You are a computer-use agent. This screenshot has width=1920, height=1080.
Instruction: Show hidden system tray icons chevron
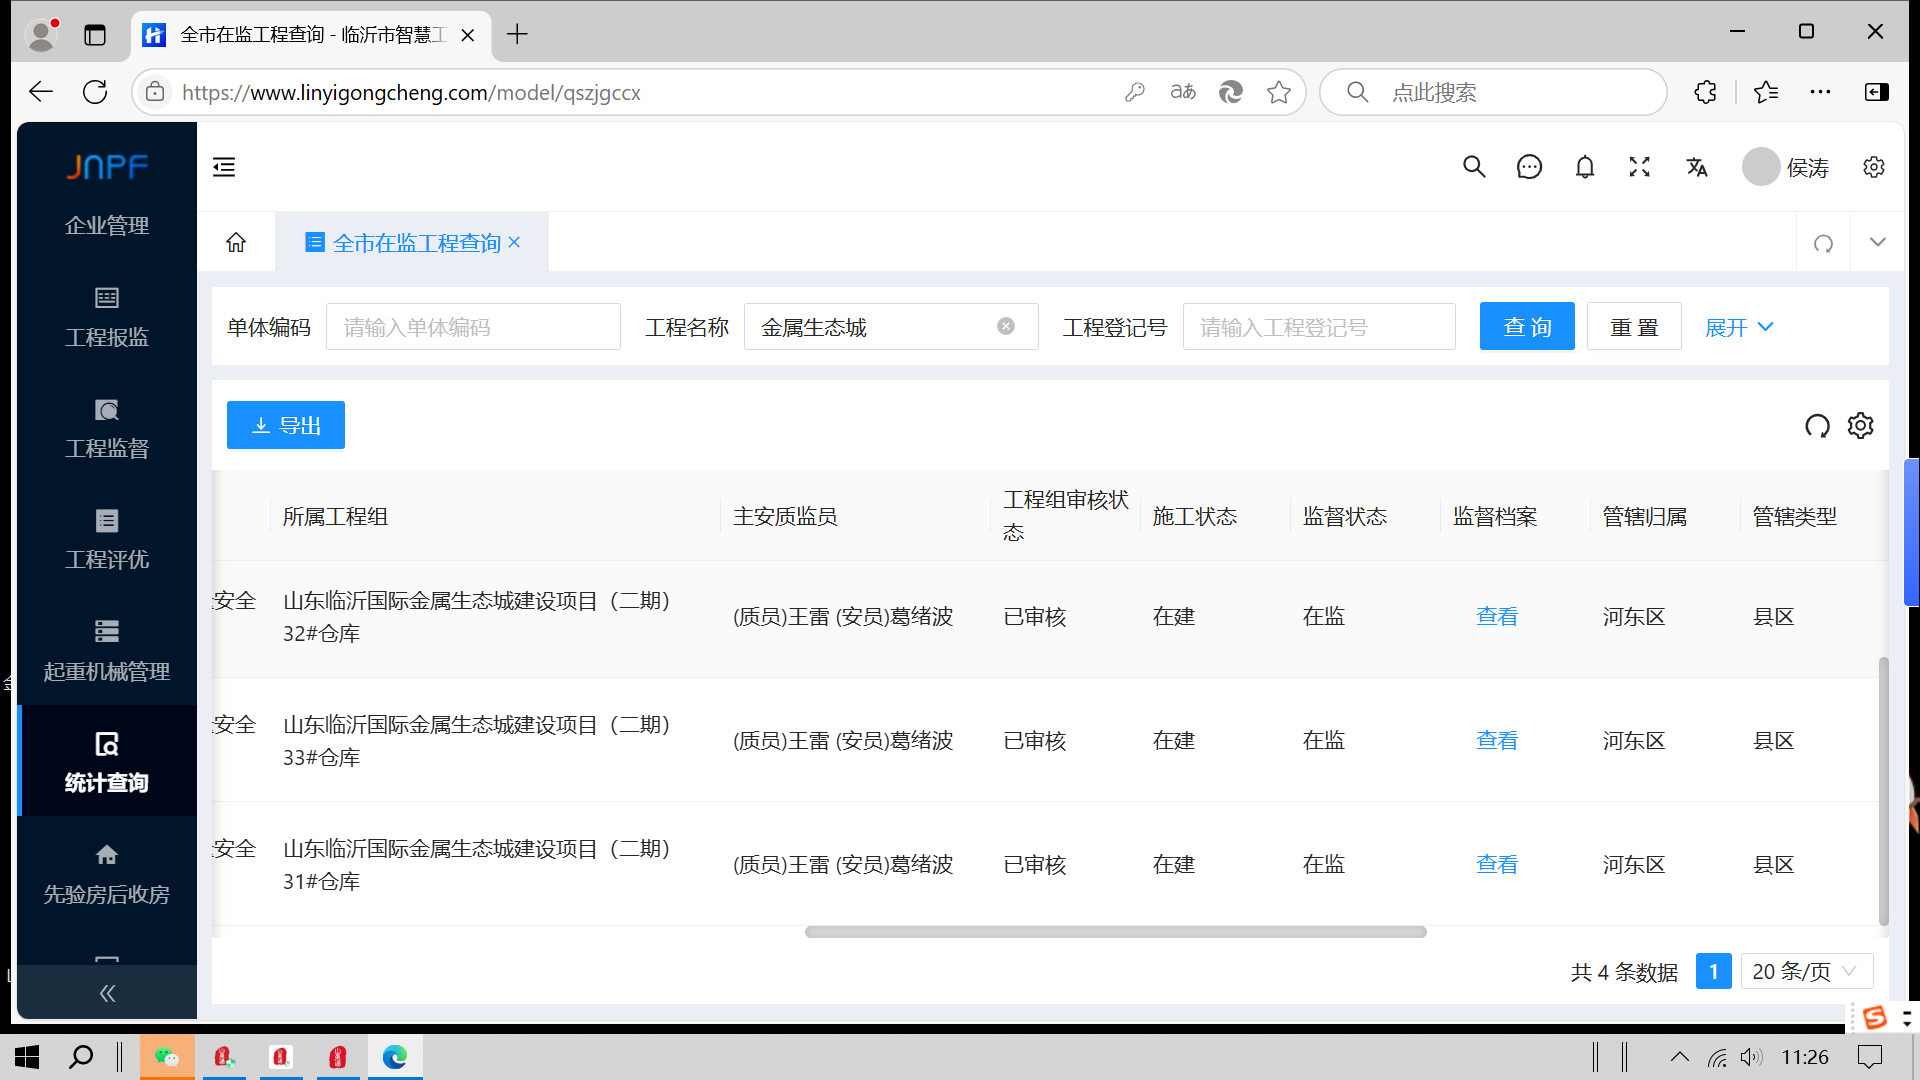1680,1057
